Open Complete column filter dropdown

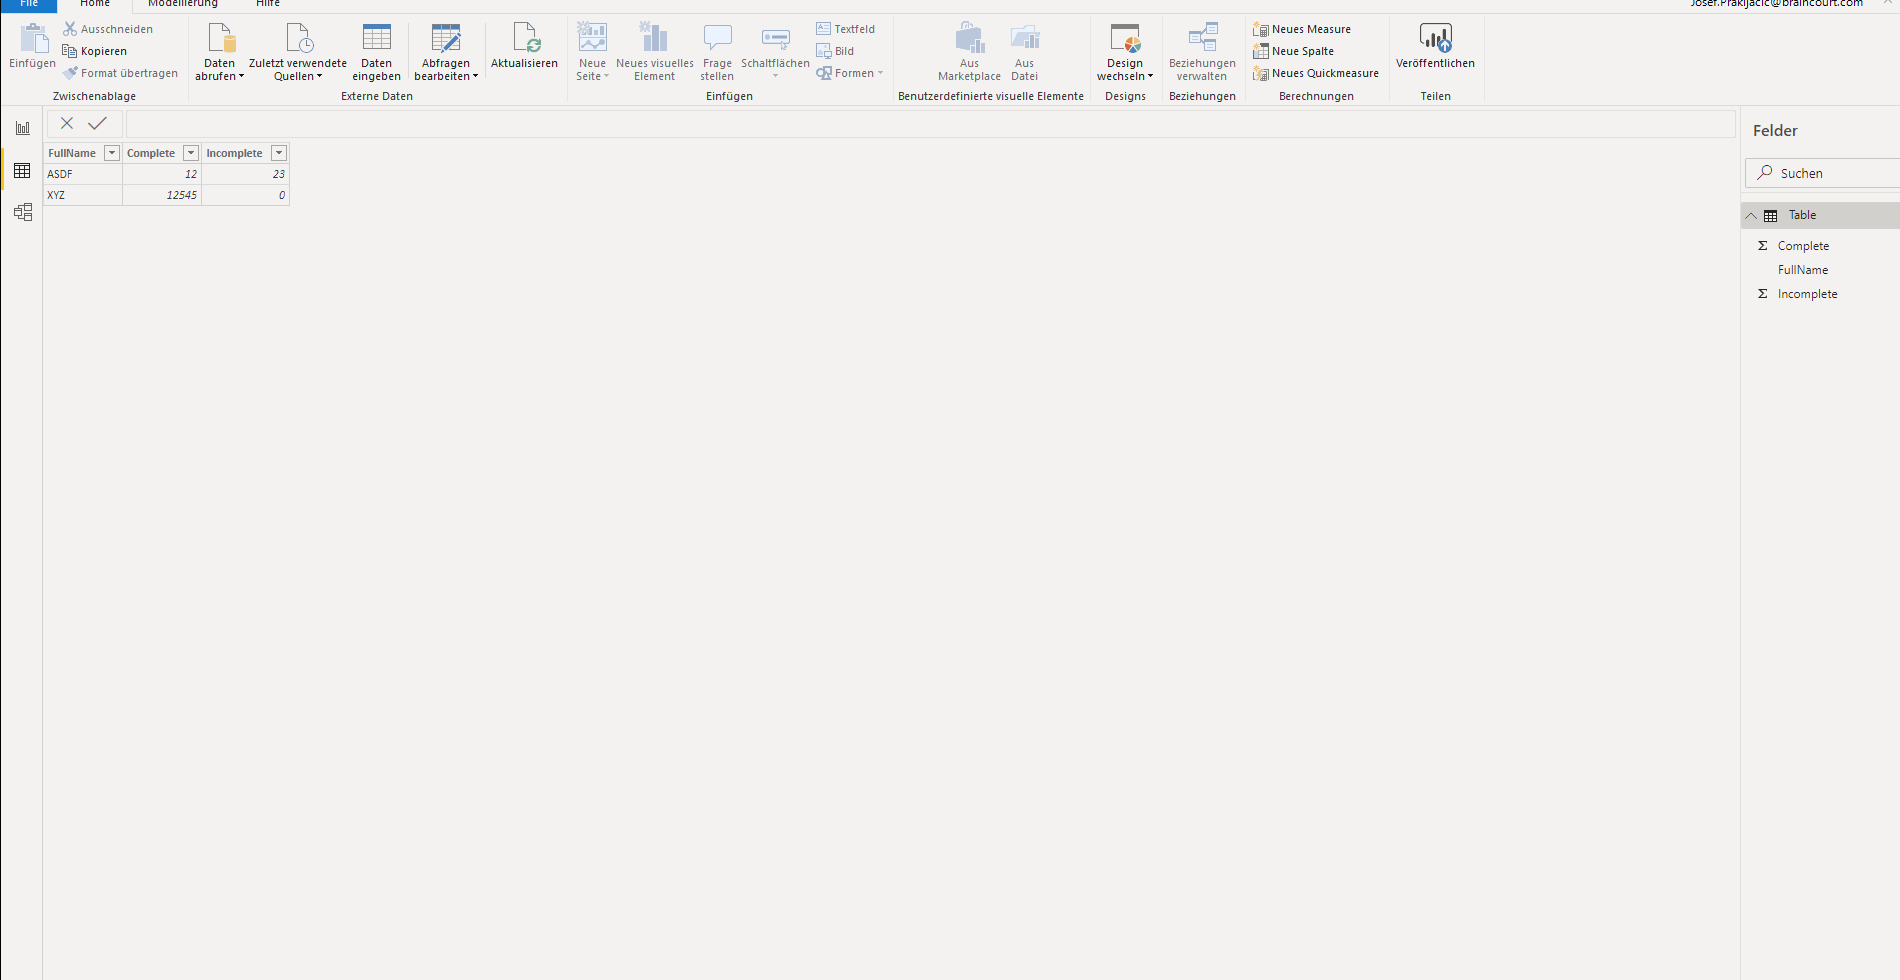pos(191,153)
